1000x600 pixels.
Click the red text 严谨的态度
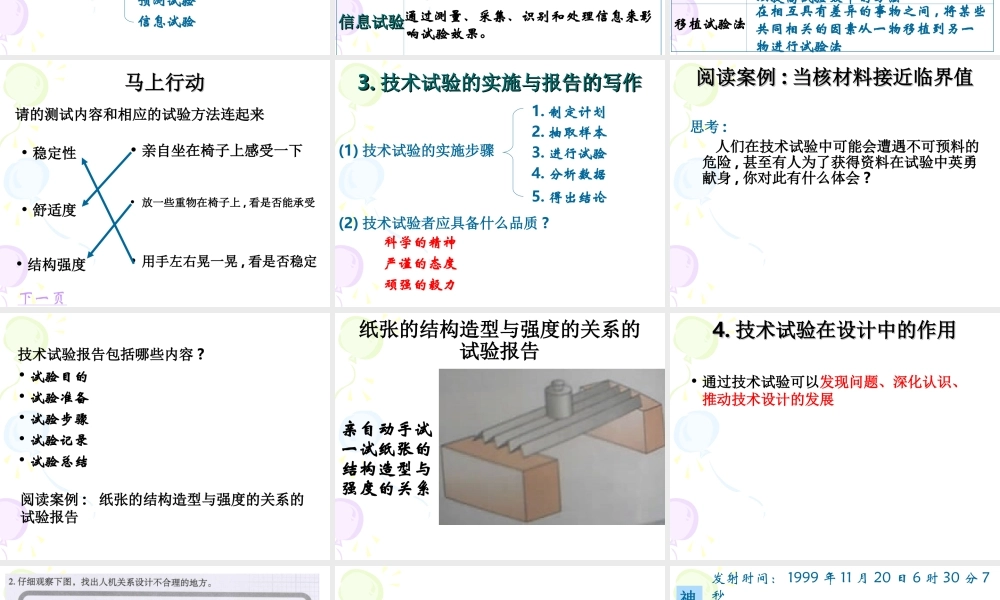click(x=420, y=263)
